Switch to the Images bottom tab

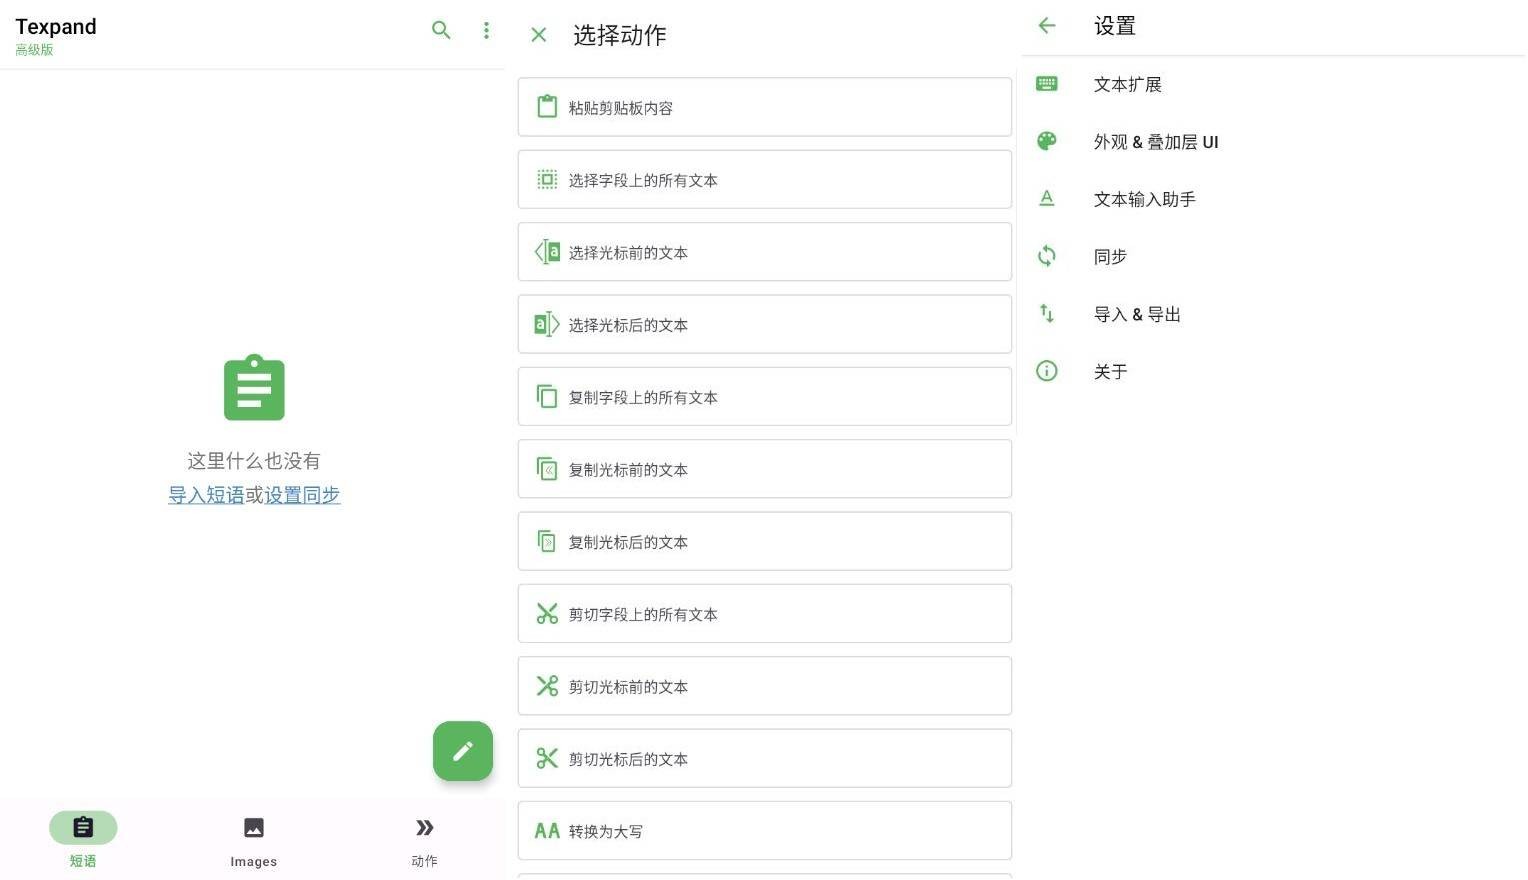[254, 838]
